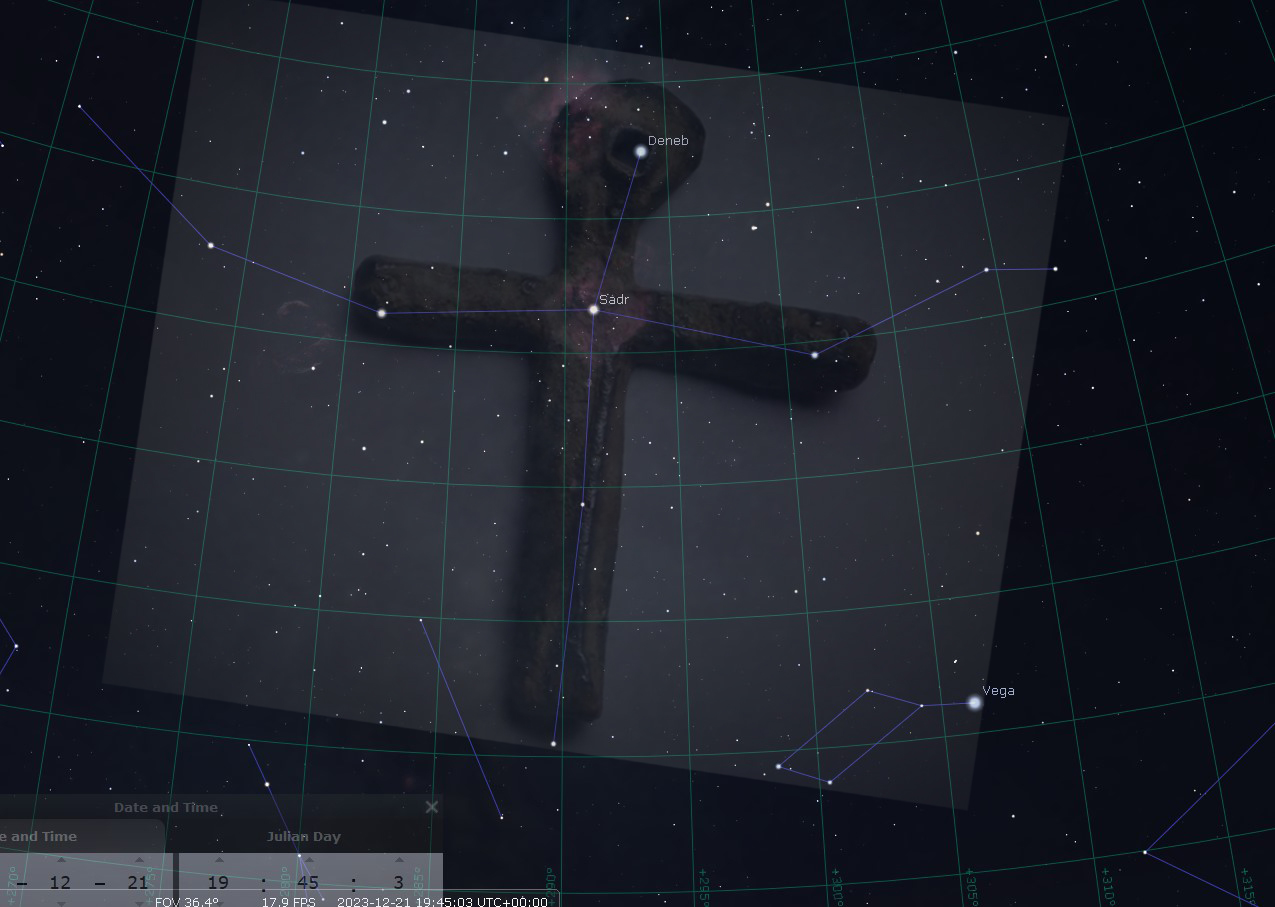Click the FOV readout in status bar
Image resolution: width=1275 pixels, height=907 pixels.
(187, 901)
